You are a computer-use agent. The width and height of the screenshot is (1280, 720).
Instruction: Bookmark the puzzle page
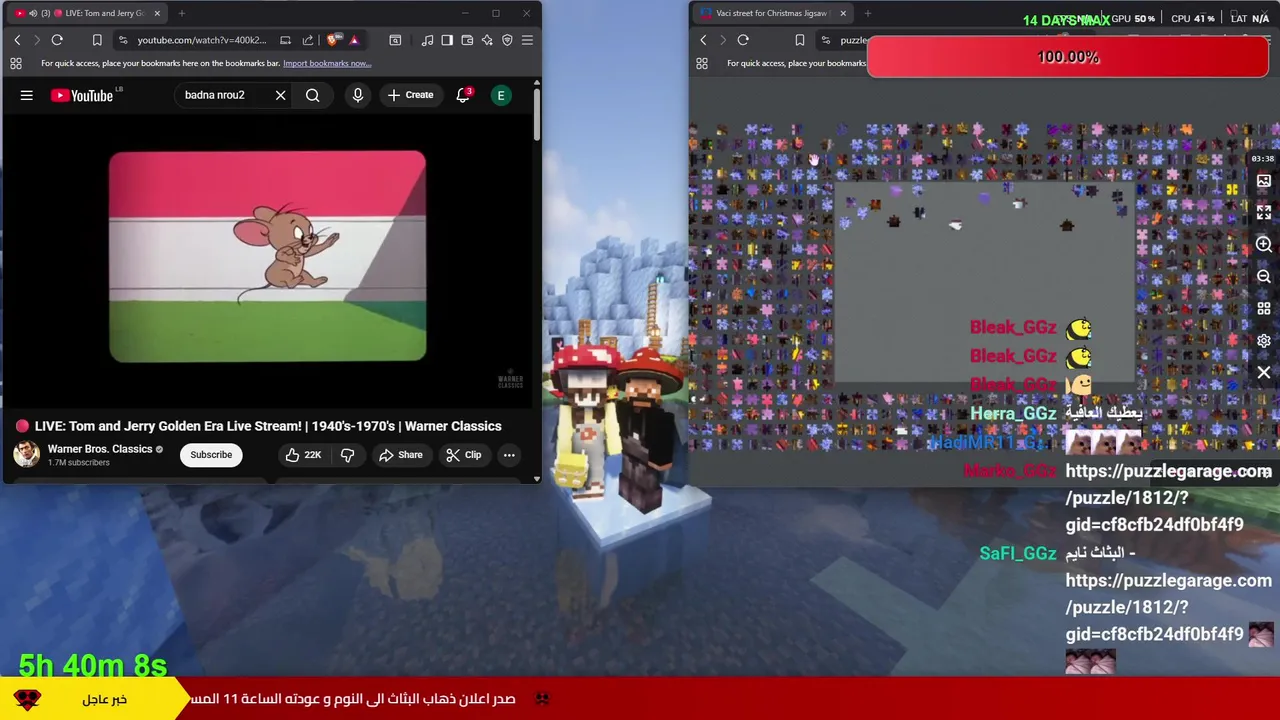799,40
